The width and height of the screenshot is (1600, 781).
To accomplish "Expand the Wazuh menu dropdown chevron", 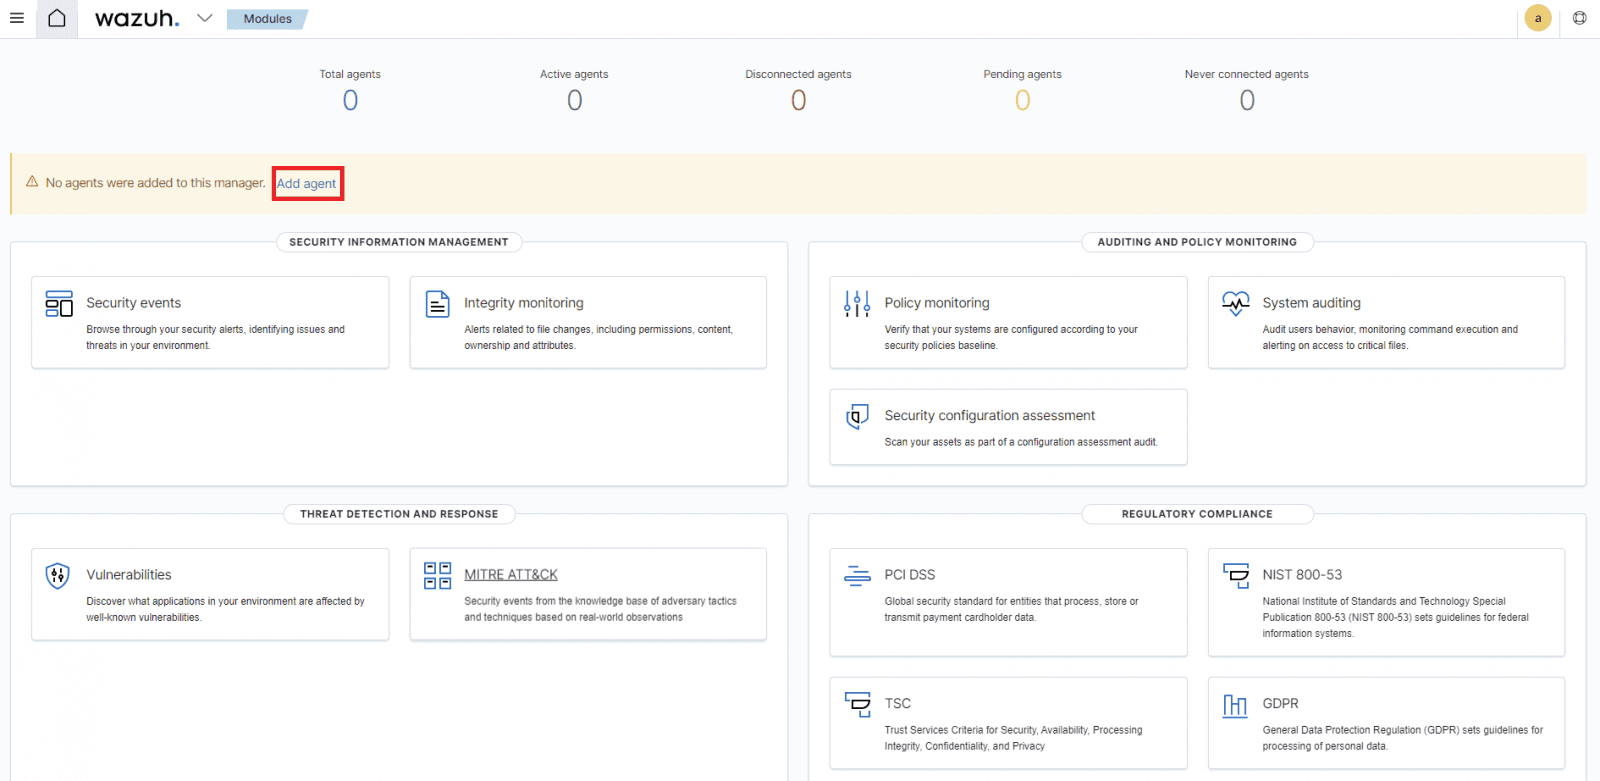I will coord(205,18).
